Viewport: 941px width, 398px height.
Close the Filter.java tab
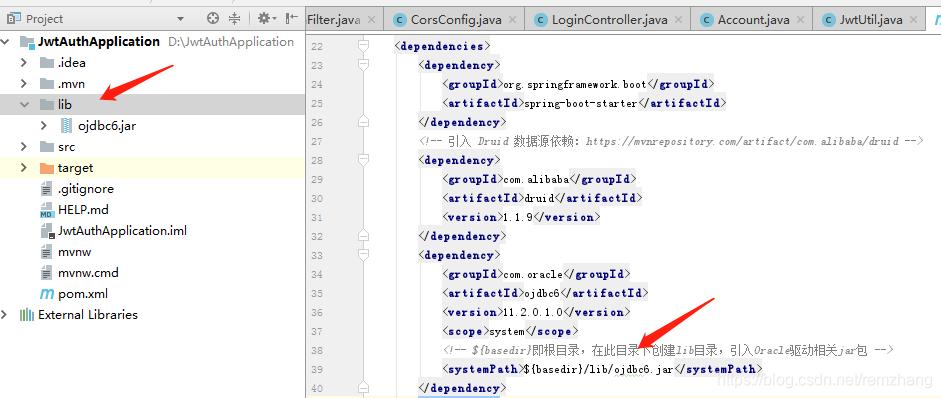[x=371, y=20]
